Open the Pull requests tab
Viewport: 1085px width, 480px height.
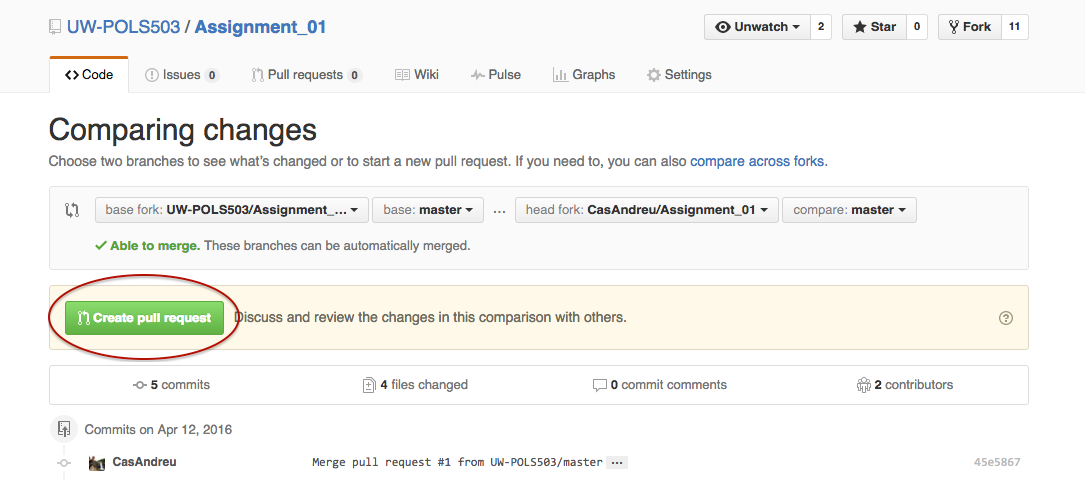307,75
